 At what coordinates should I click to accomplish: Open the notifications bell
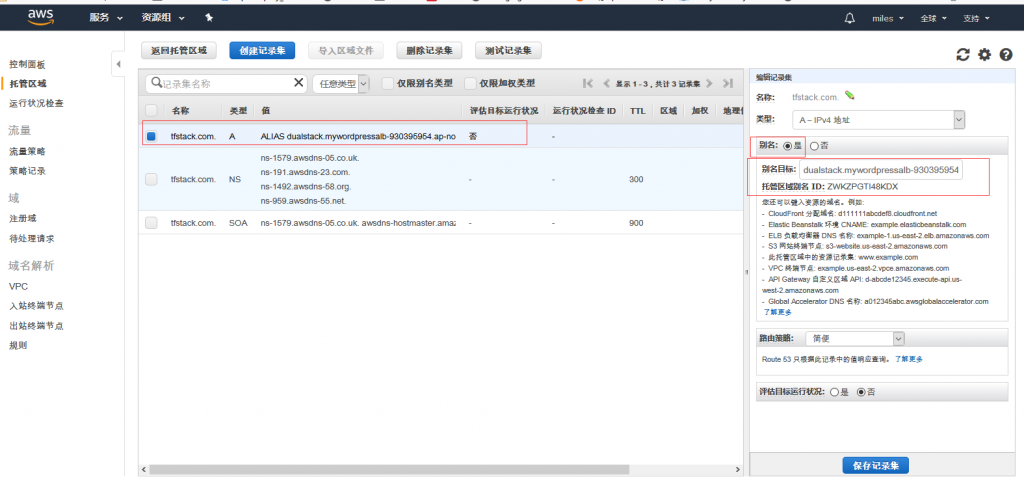tap(850, 18)
